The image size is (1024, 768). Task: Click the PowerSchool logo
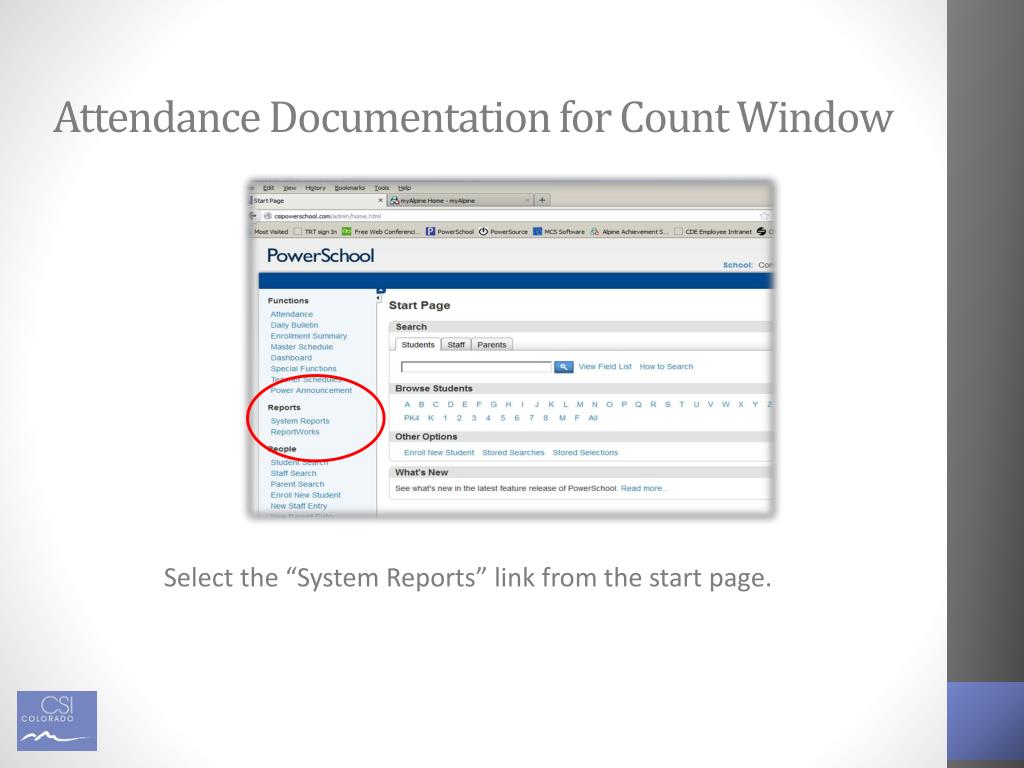click(x=321, y=255)
